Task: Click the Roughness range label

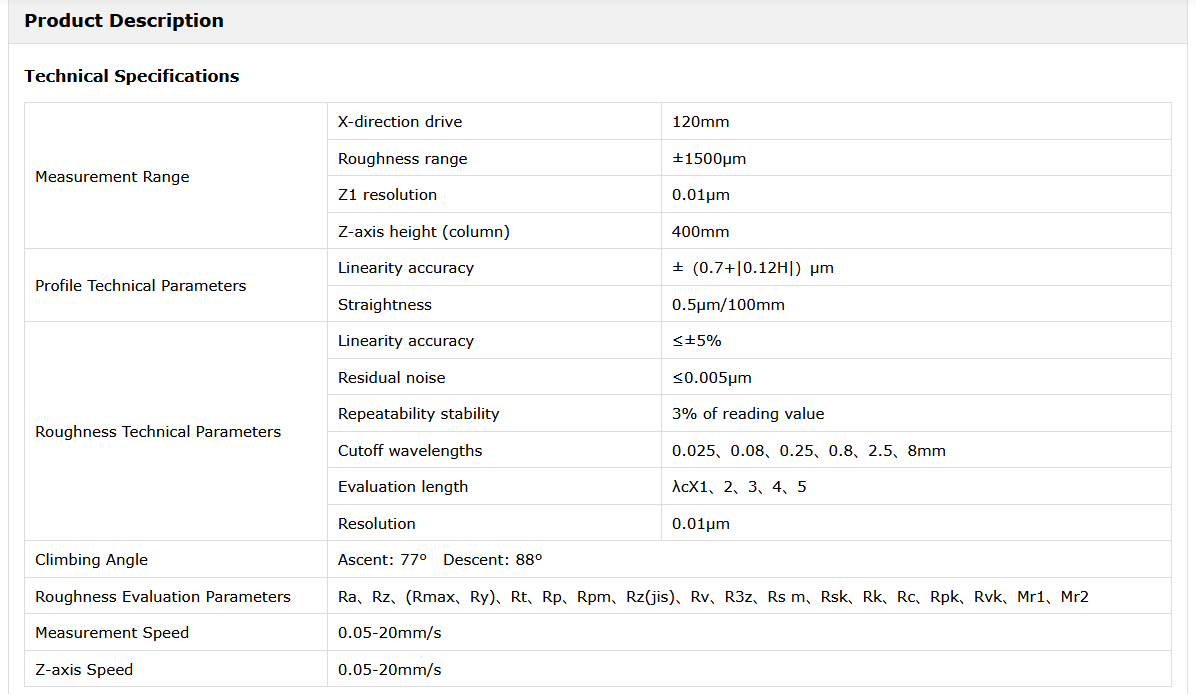Action: point(402,159)
